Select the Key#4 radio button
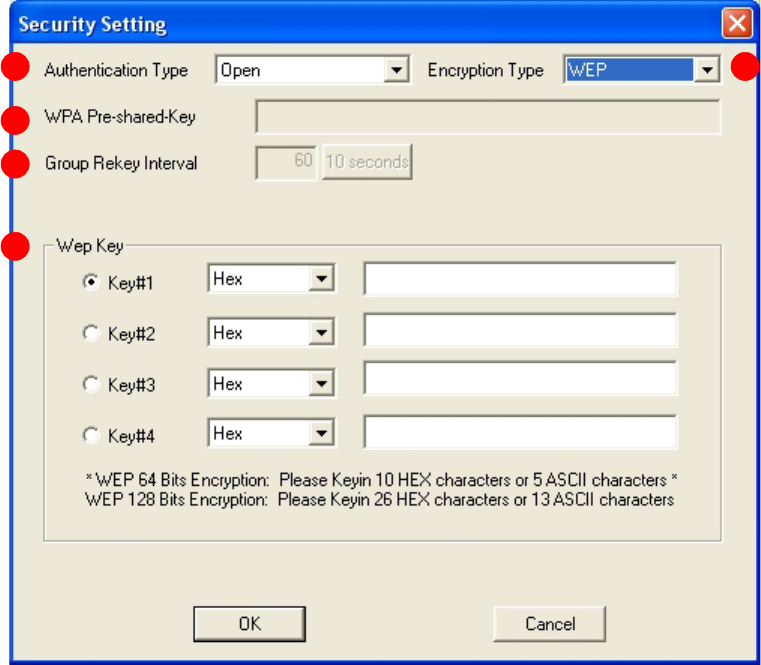 (91, 435)
